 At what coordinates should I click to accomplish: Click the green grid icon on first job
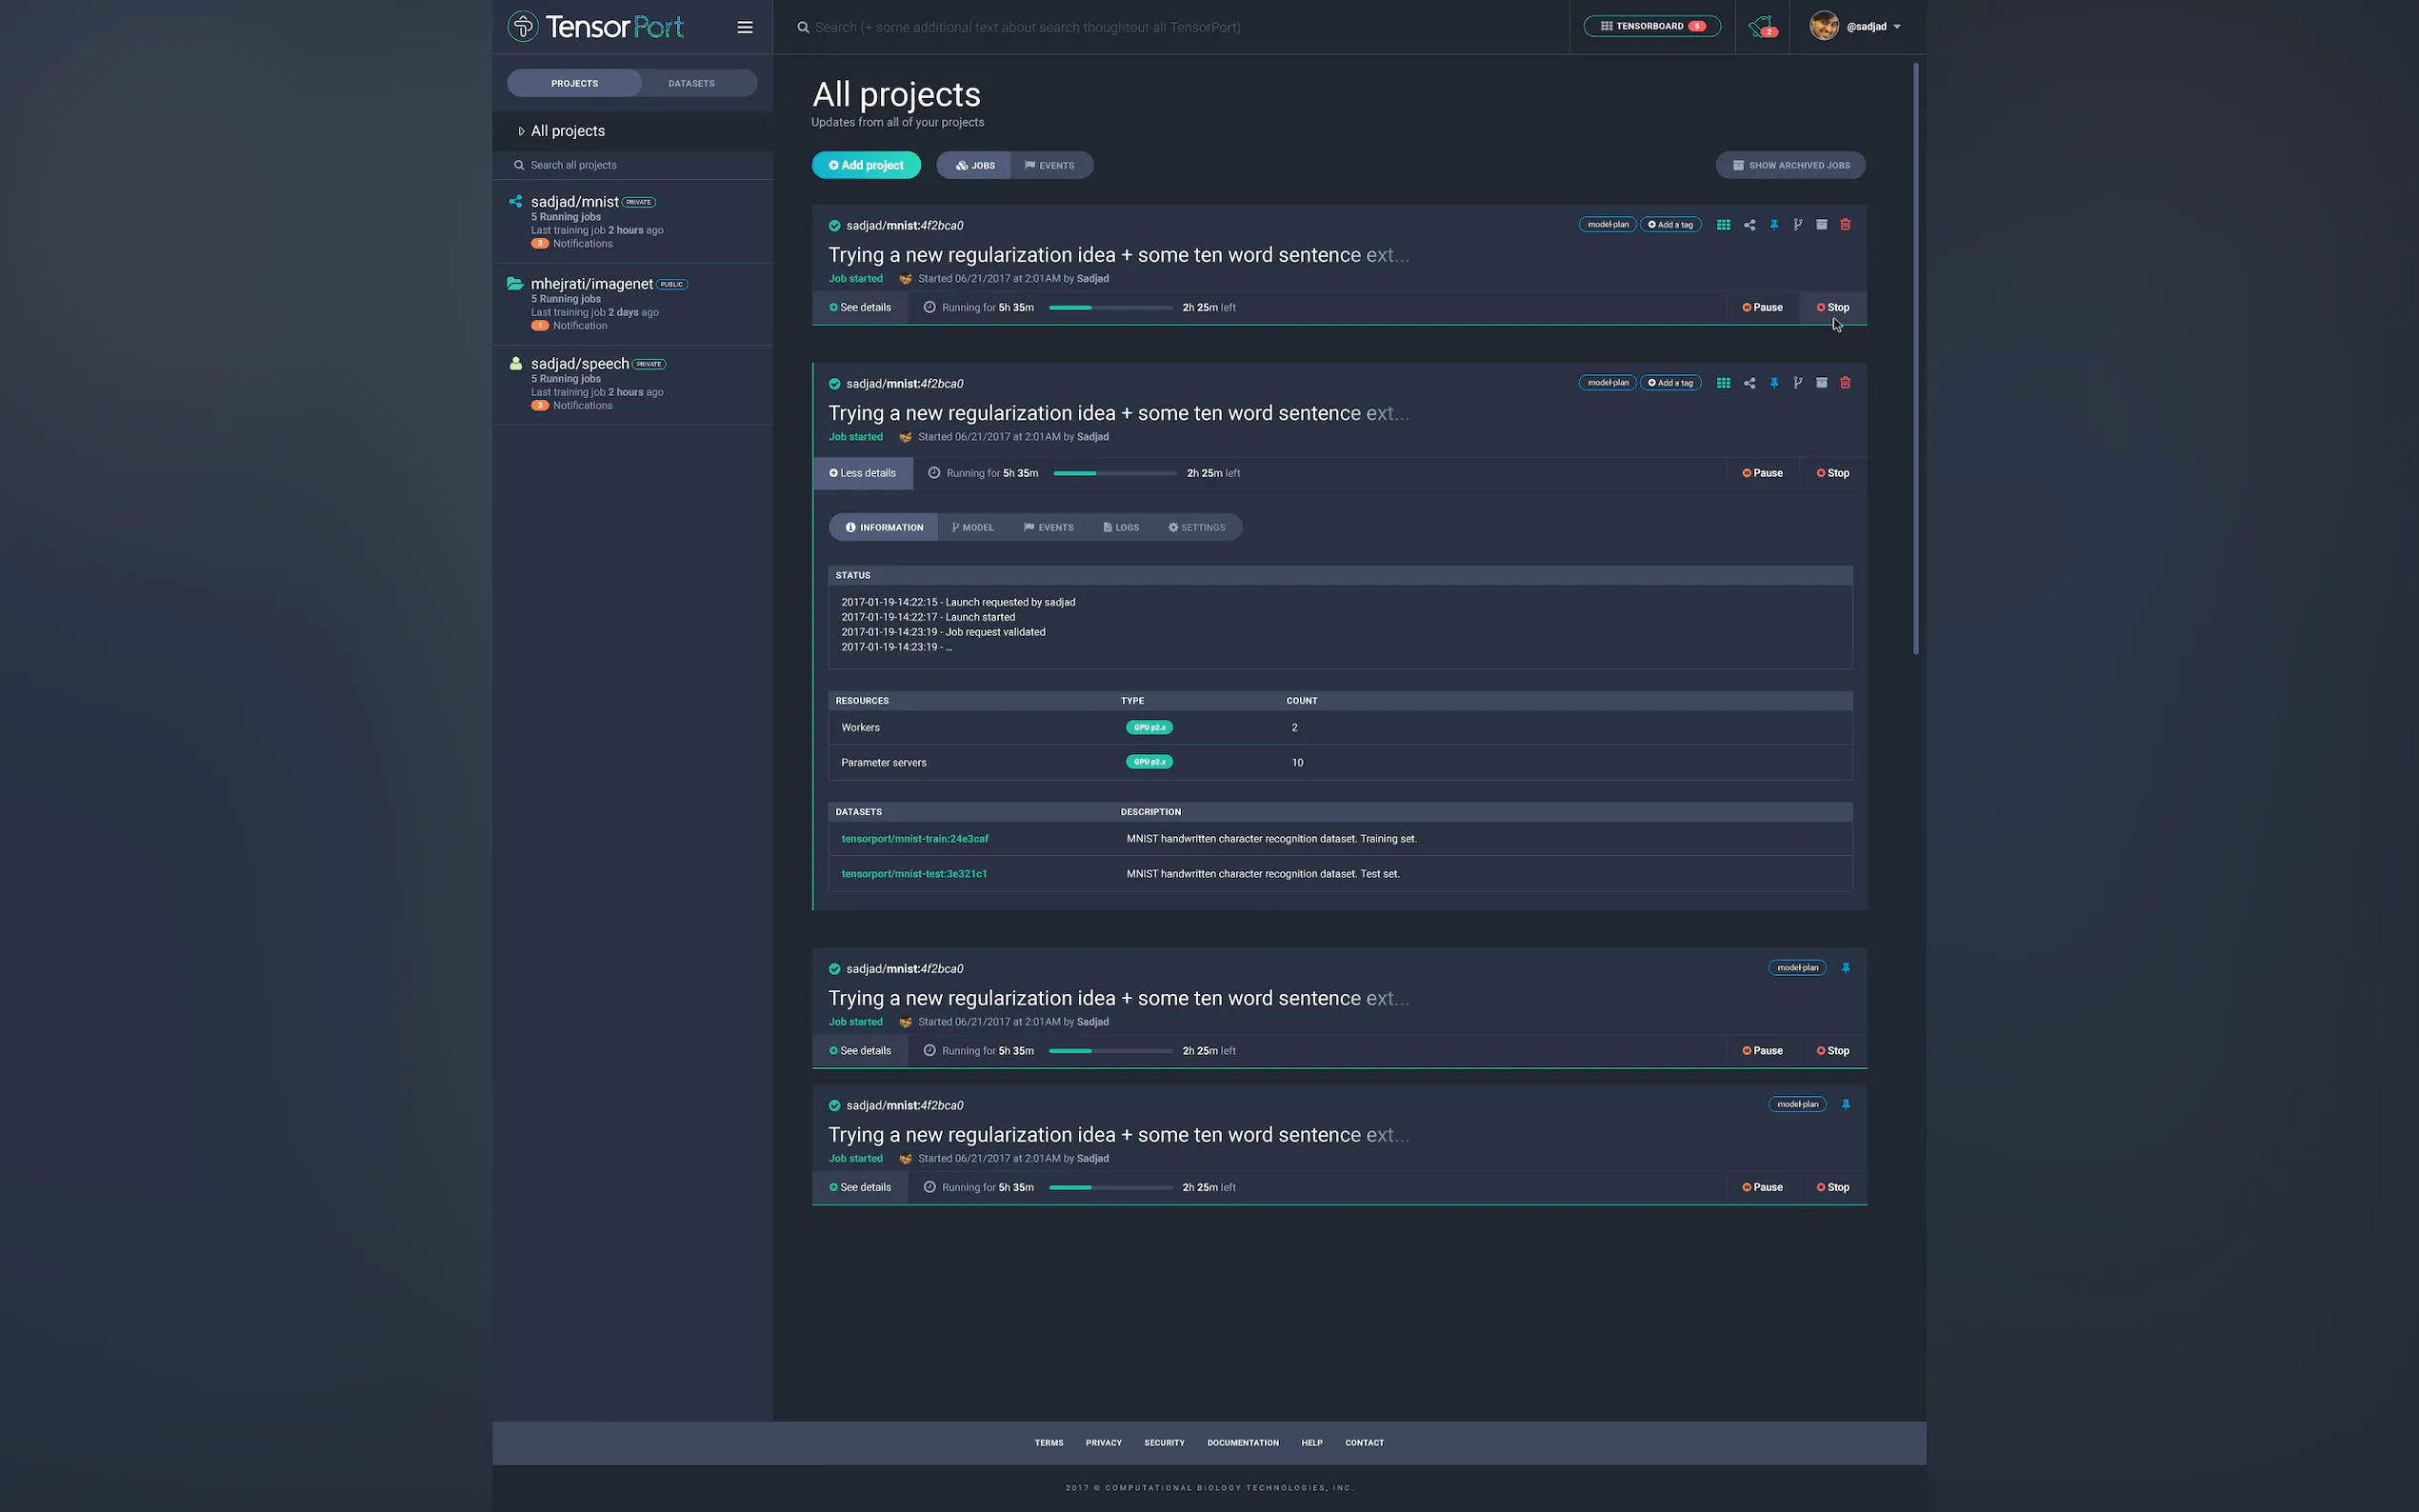[1723, 225]
